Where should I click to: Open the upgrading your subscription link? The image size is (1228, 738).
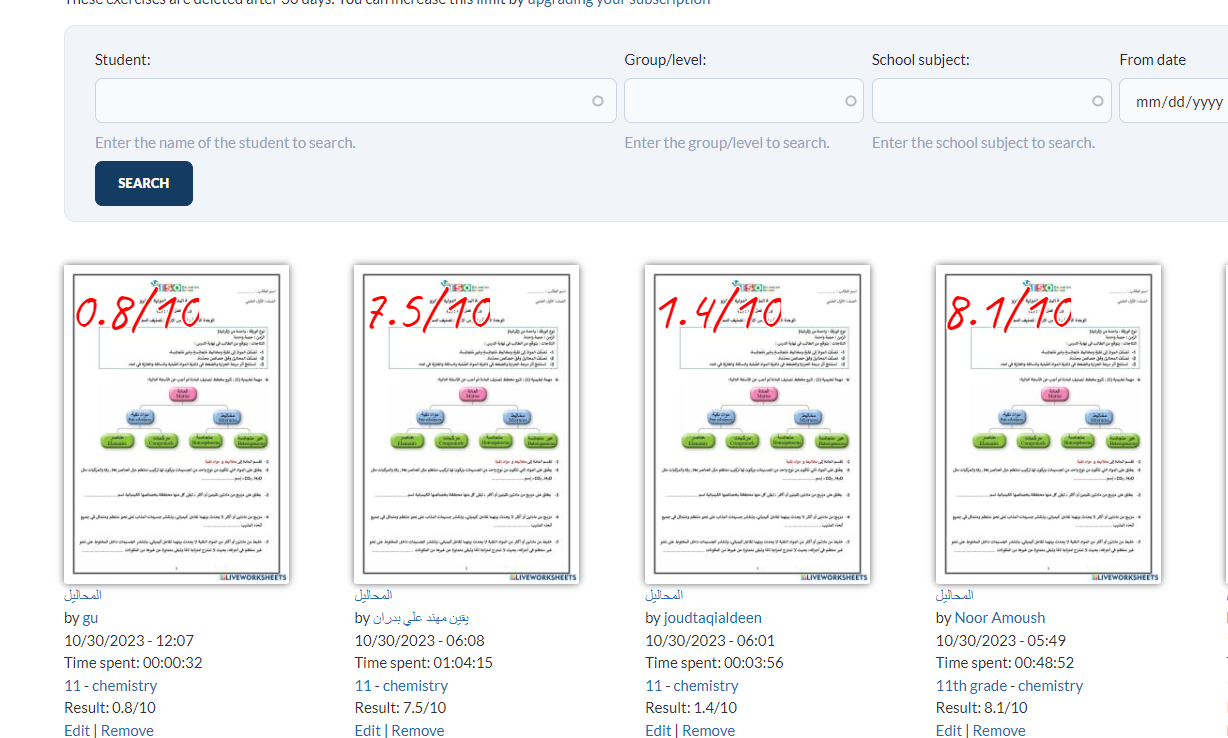click(618, 2)
